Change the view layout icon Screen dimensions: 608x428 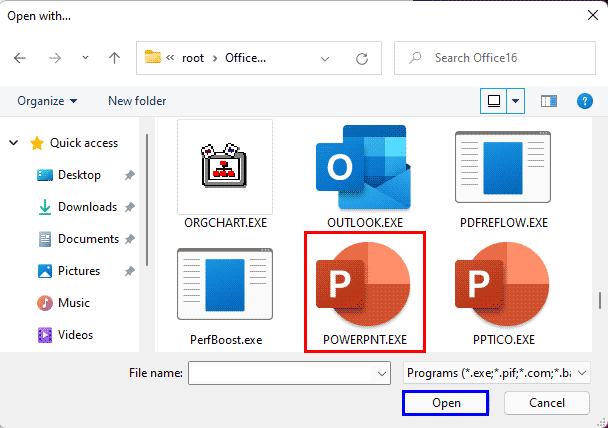[494, 101]
